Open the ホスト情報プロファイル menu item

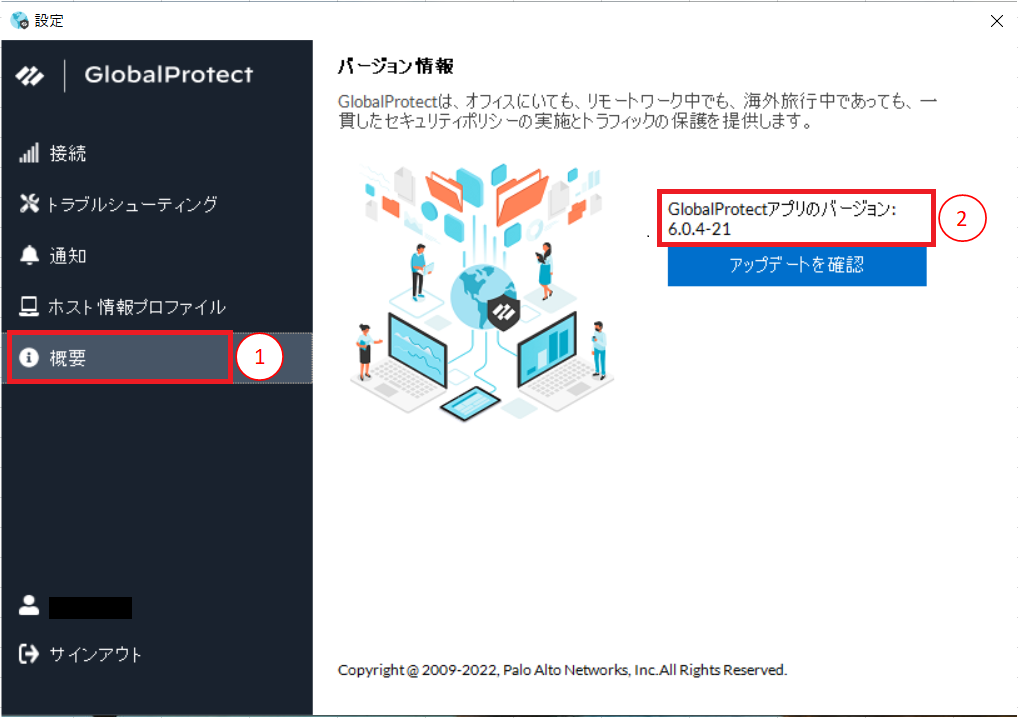coord(156,306)
